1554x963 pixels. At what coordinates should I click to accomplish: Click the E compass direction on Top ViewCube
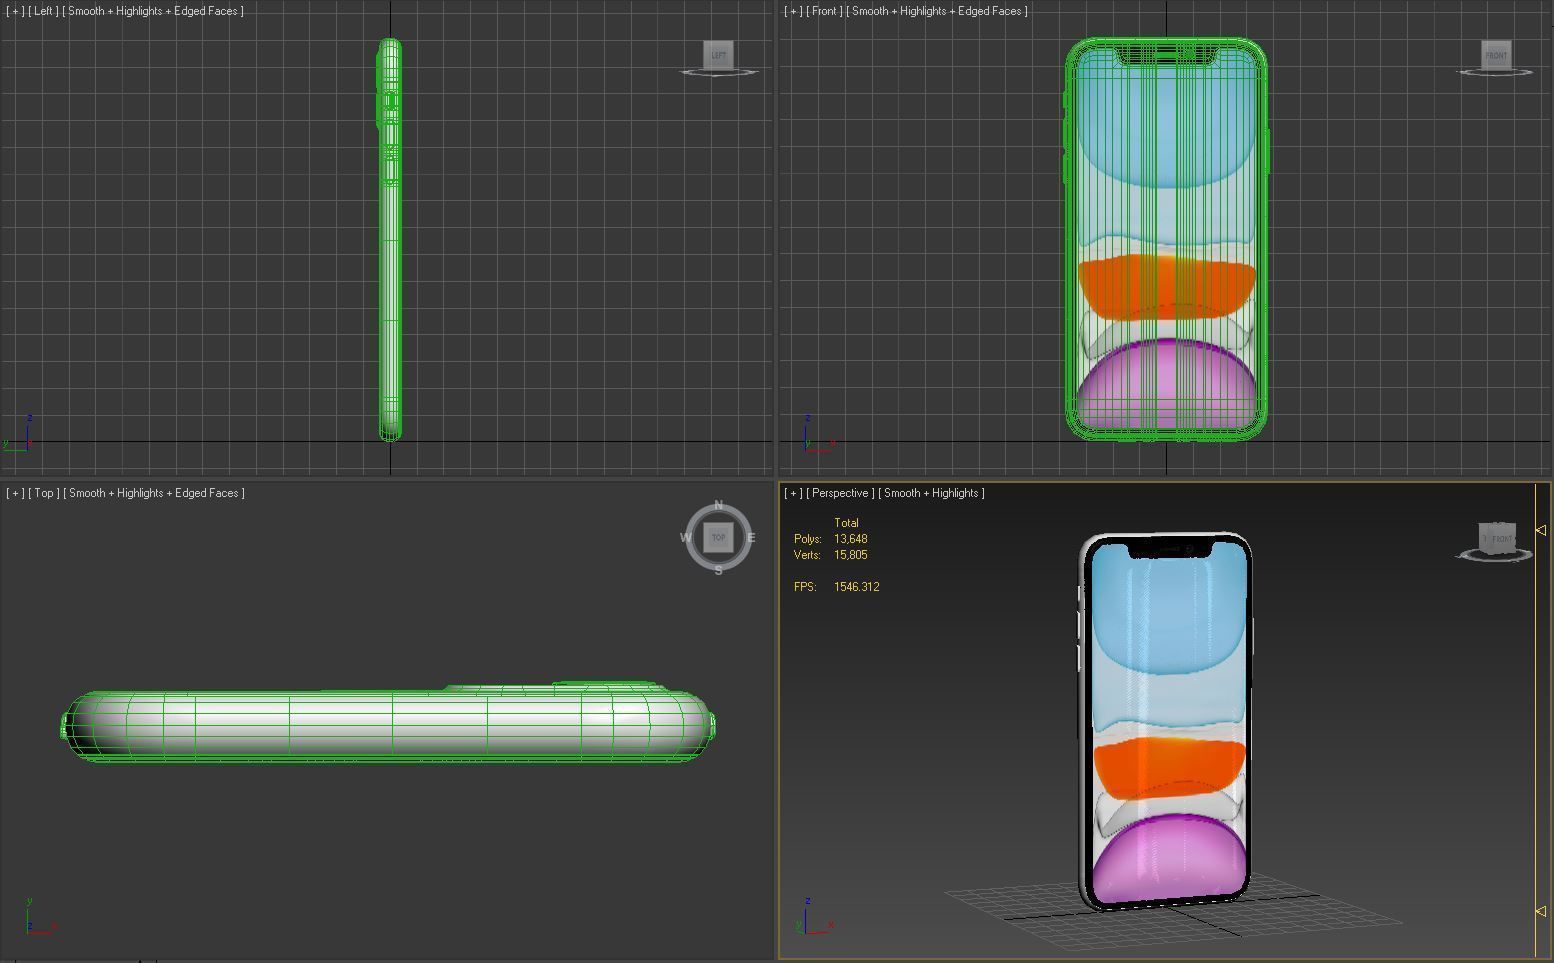751,537
